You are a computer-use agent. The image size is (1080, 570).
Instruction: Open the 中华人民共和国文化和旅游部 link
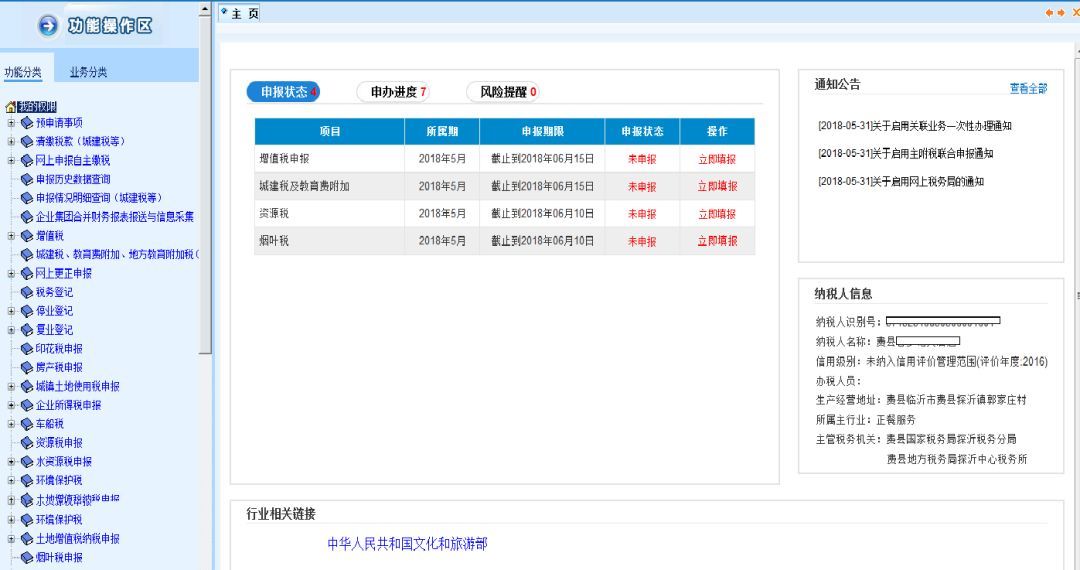click(x=407, y=544)
